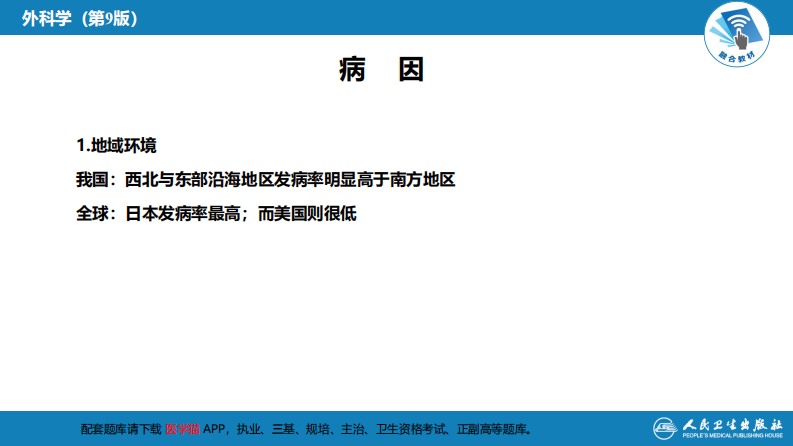Viewport: 793px width, 446px height.
Task: Click the line starting with 我国：西北与东部沿海
Action: [x=266, y=180]
